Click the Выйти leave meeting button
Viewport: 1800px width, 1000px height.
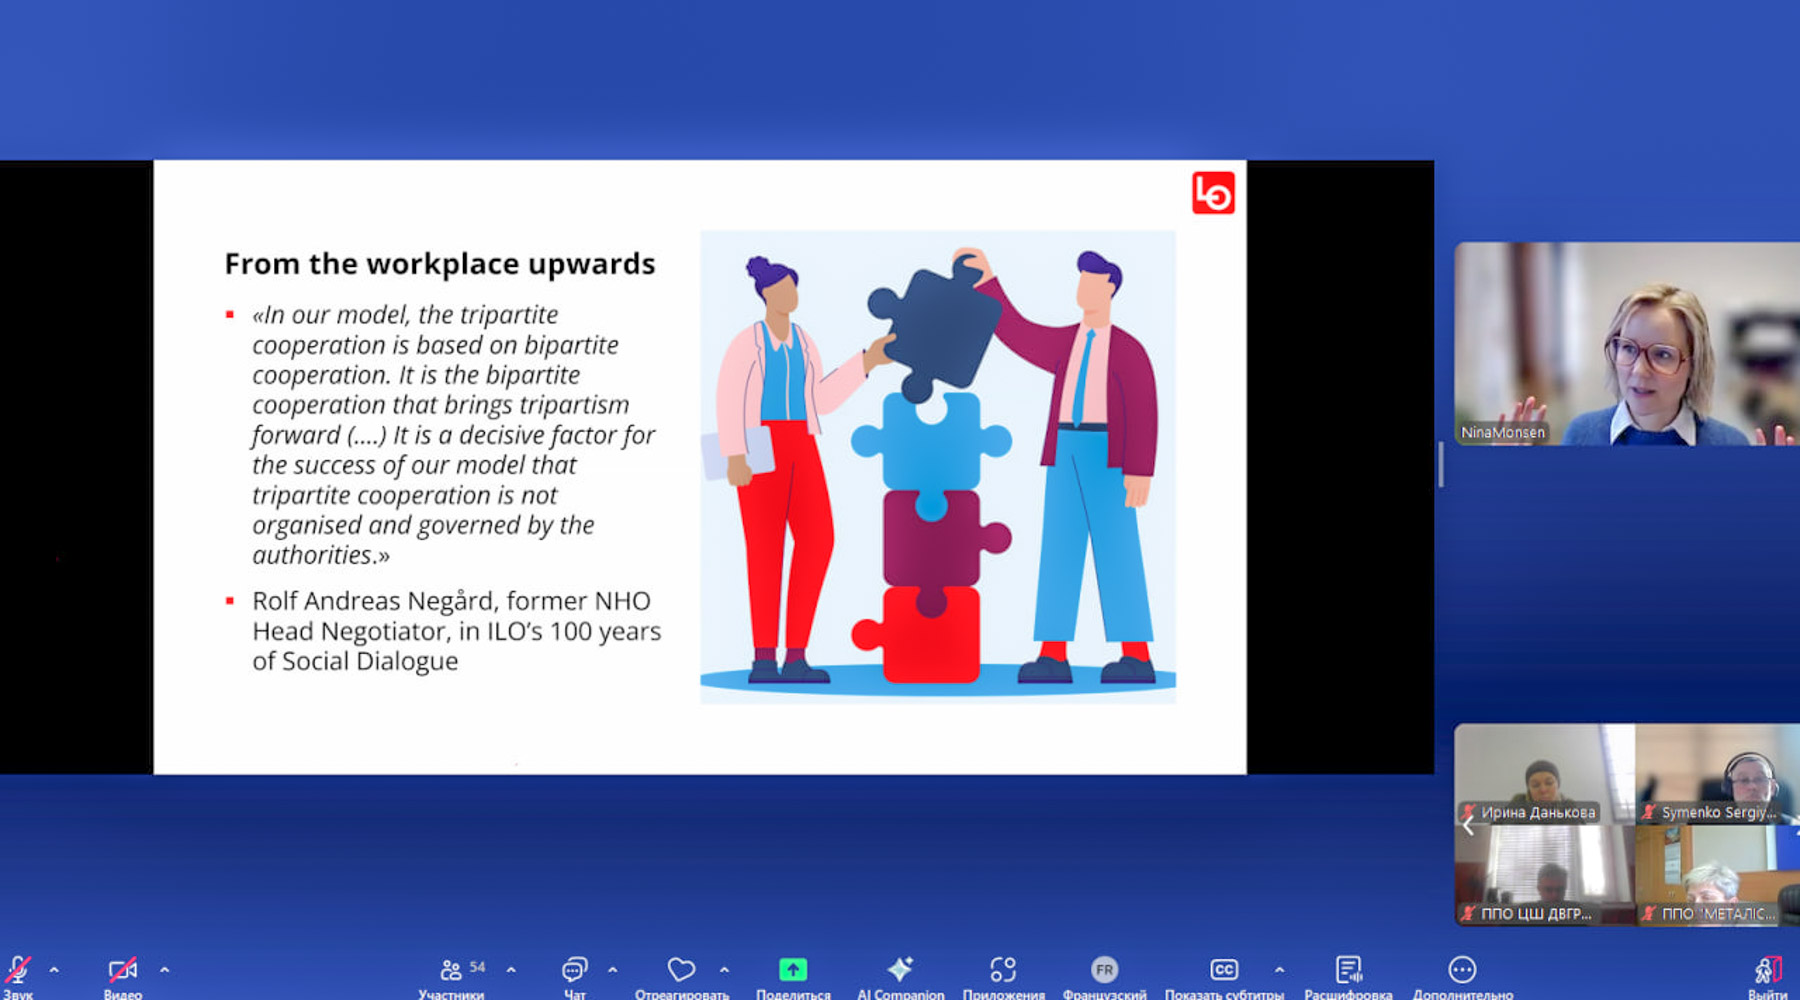[x=1767, y=971]
